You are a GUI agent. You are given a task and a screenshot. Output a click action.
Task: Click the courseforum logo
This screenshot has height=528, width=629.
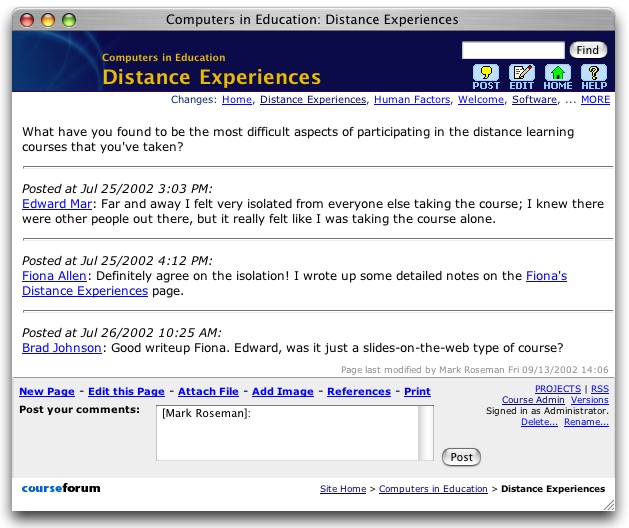tap(61, 488)
